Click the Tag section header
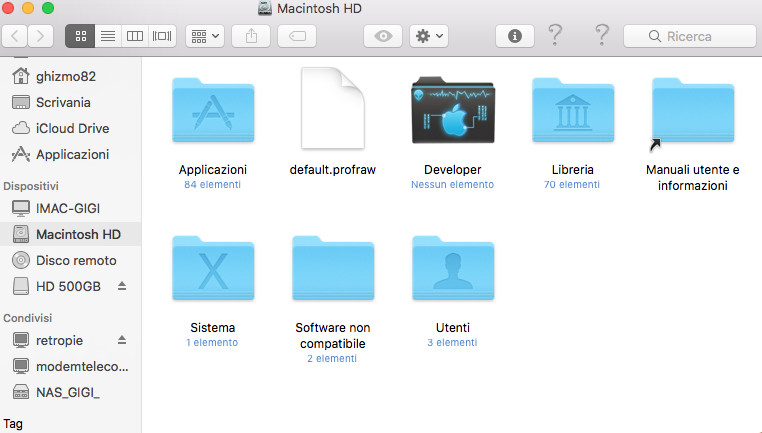Viewport: 762px width, 433px height. [x=13, y=424]
